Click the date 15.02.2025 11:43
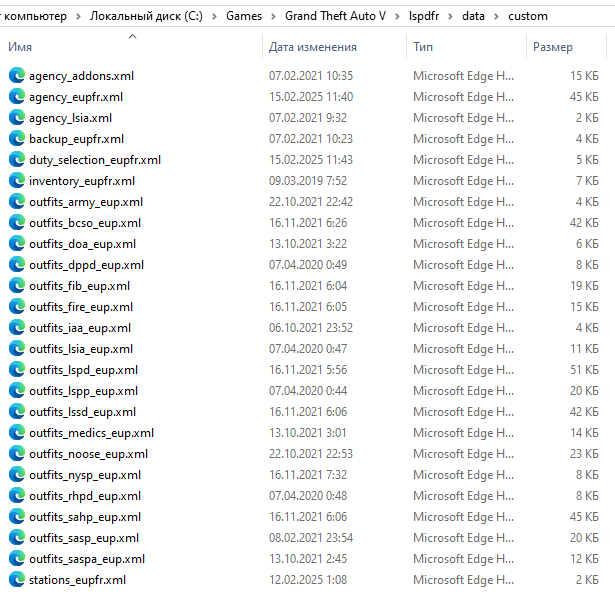Viewport: 615px width, 608px height. [311, 160]
